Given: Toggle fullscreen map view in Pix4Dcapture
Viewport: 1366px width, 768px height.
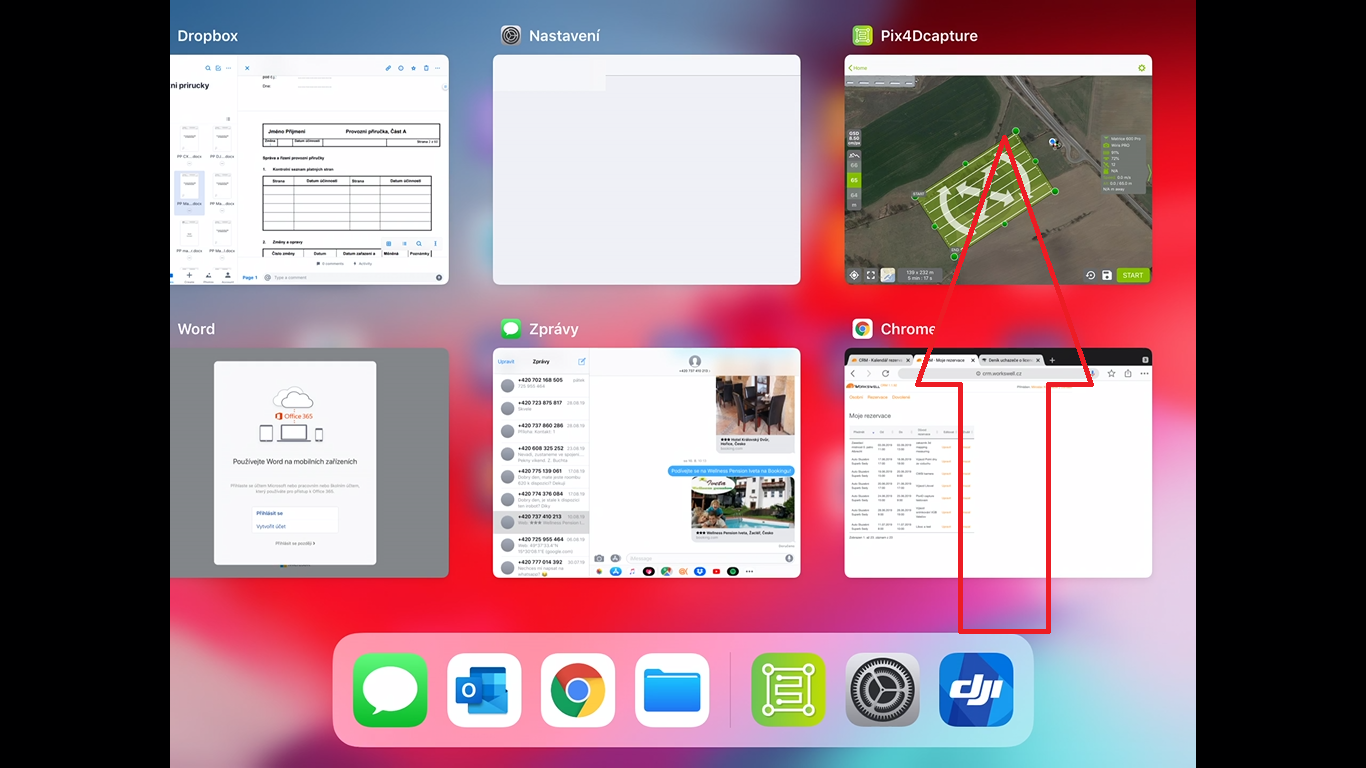Looking at the screenshot, I should pos(871,275).
